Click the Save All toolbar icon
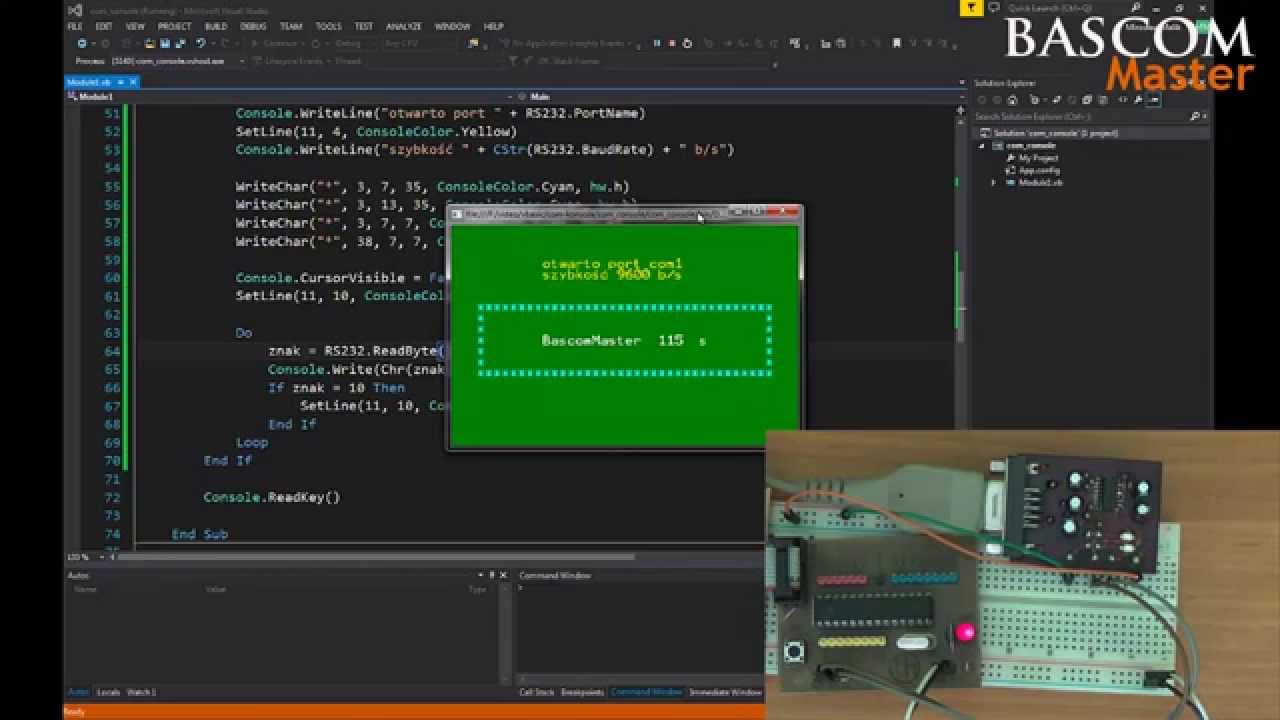Image resolution: width=1280 pixels, height=720 pixels. tap(180, 44)
